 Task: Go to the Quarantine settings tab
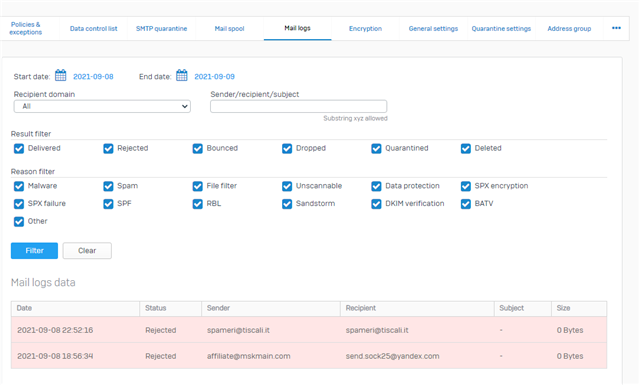501,29
